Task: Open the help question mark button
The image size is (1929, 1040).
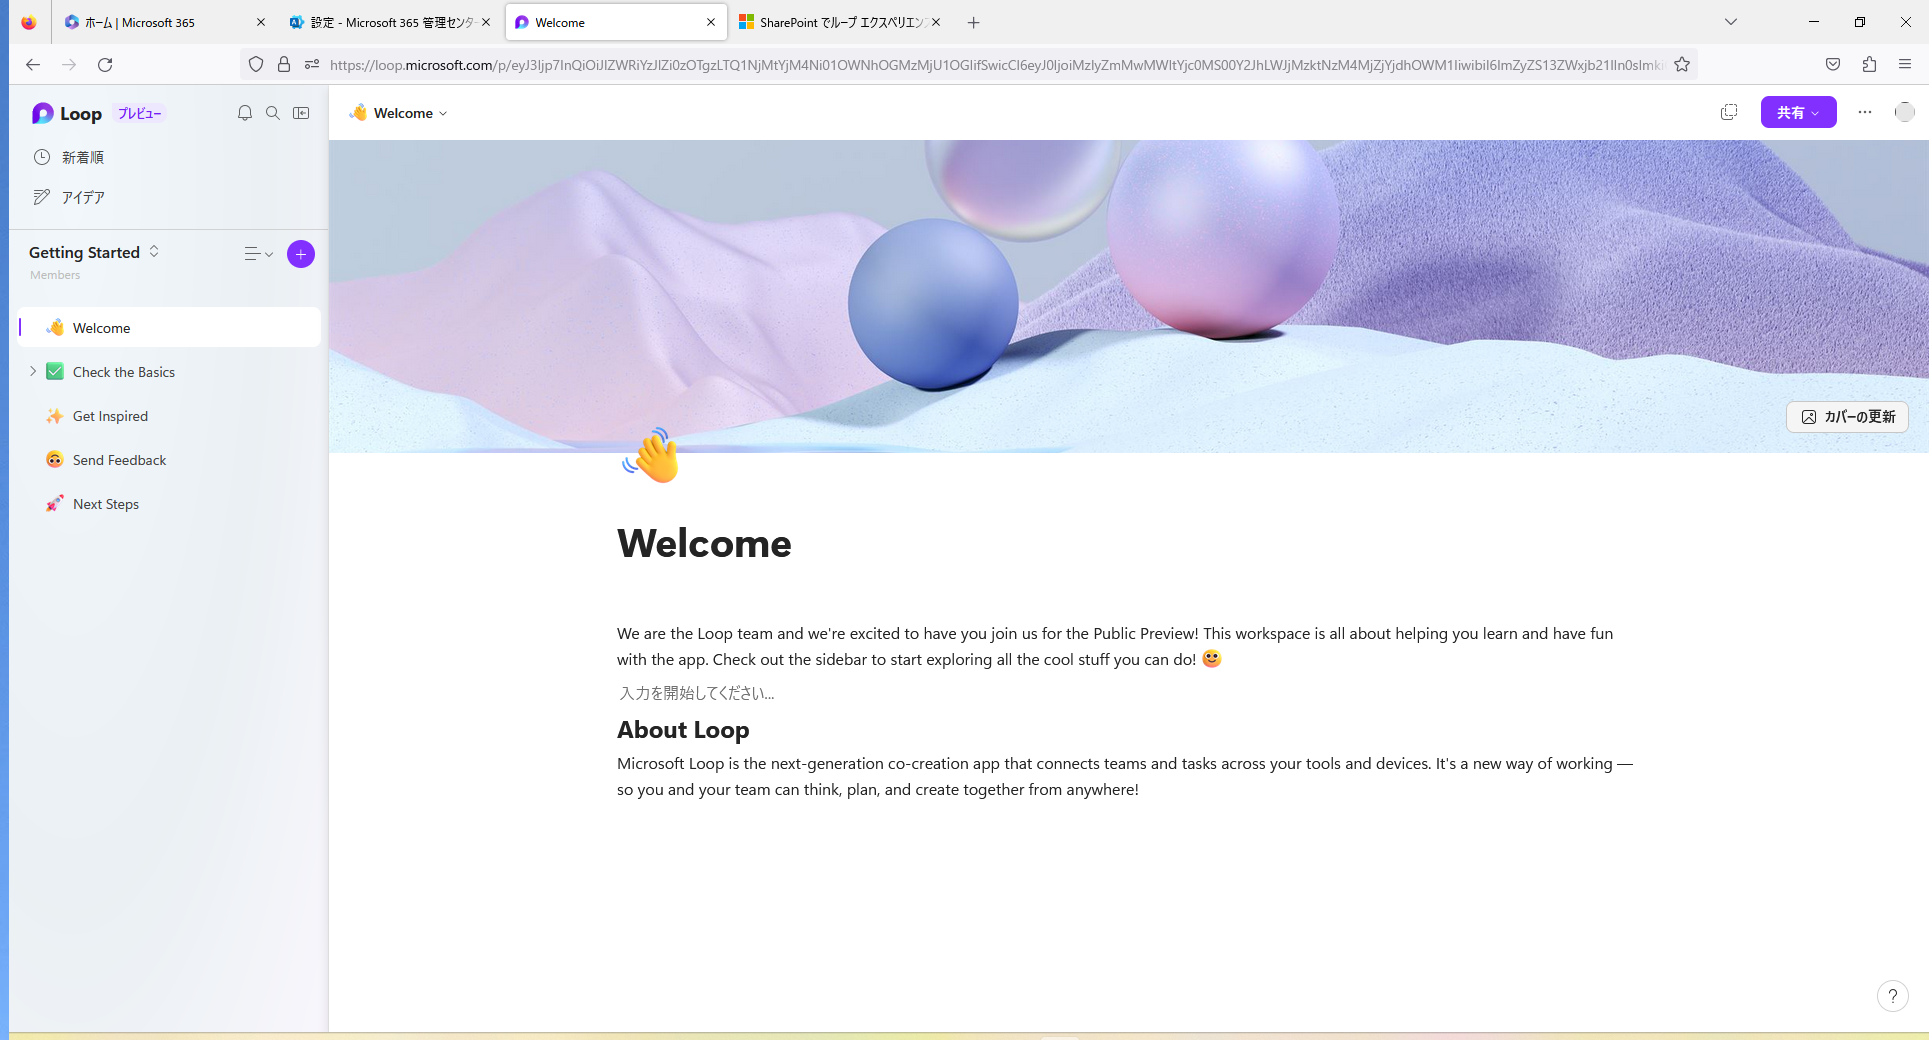Action: click(x=1892, y=996)
